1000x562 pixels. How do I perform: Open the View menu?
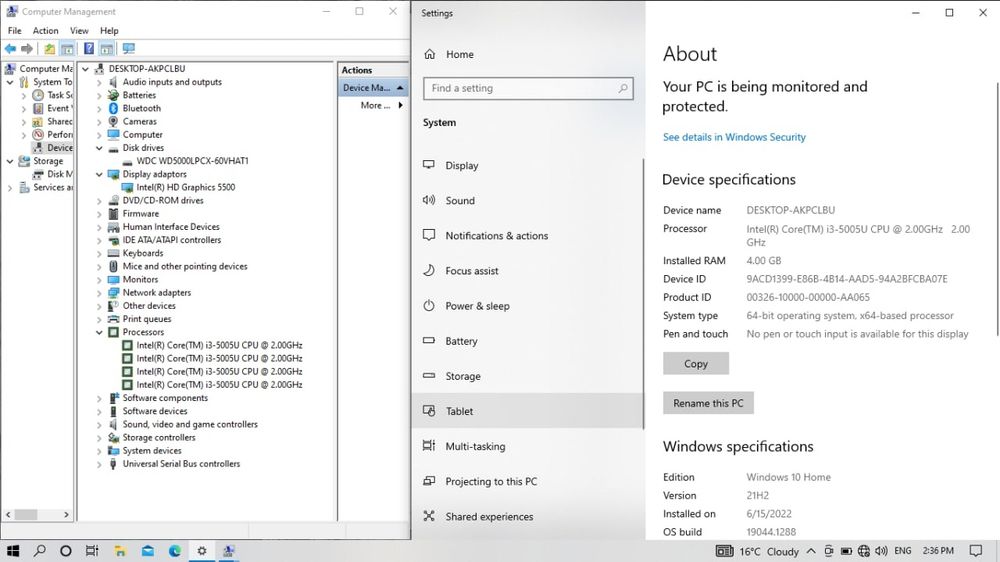pyautogui.click(x=79, y=31)
